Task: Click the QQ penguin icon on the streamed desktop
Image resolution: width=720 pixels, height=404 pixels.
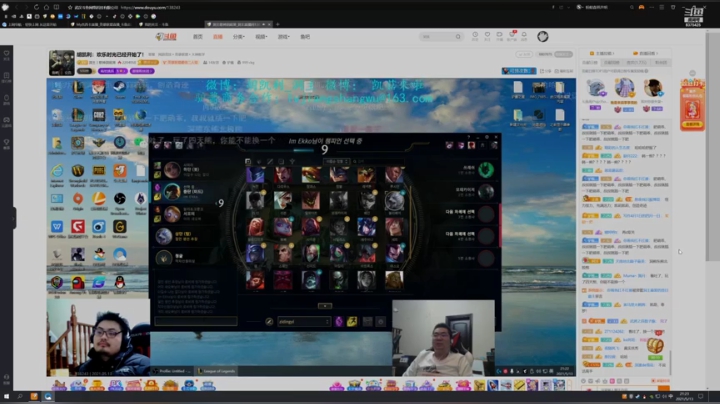Action: point(120,284)
